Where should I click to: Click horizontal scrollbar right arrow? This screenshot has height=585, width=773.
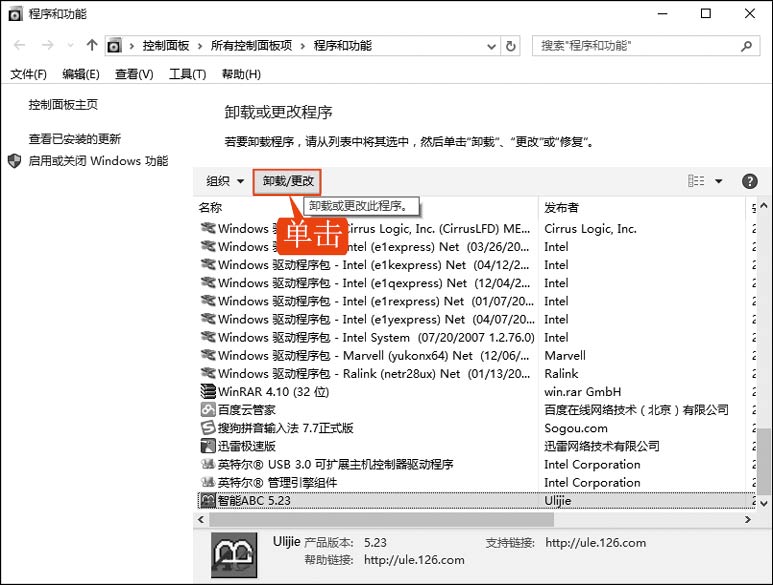click(x=748, y=519)
